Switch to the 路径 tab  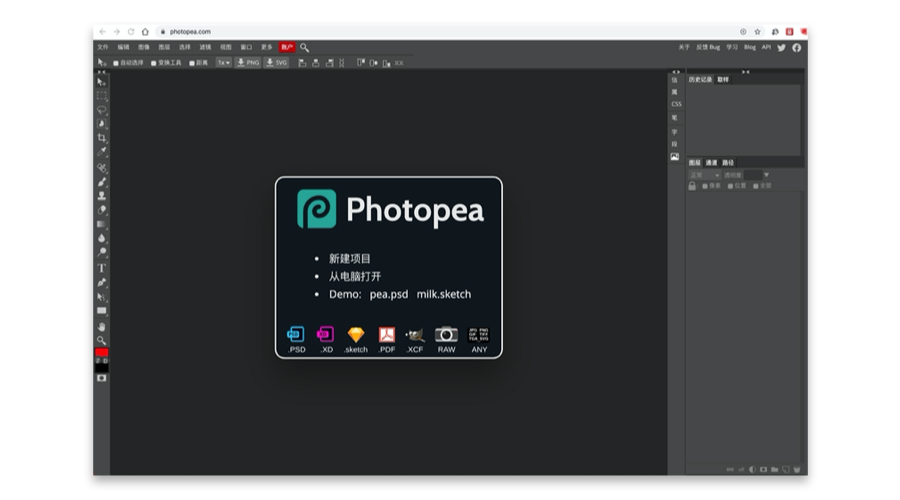click(x=728, y=163)
